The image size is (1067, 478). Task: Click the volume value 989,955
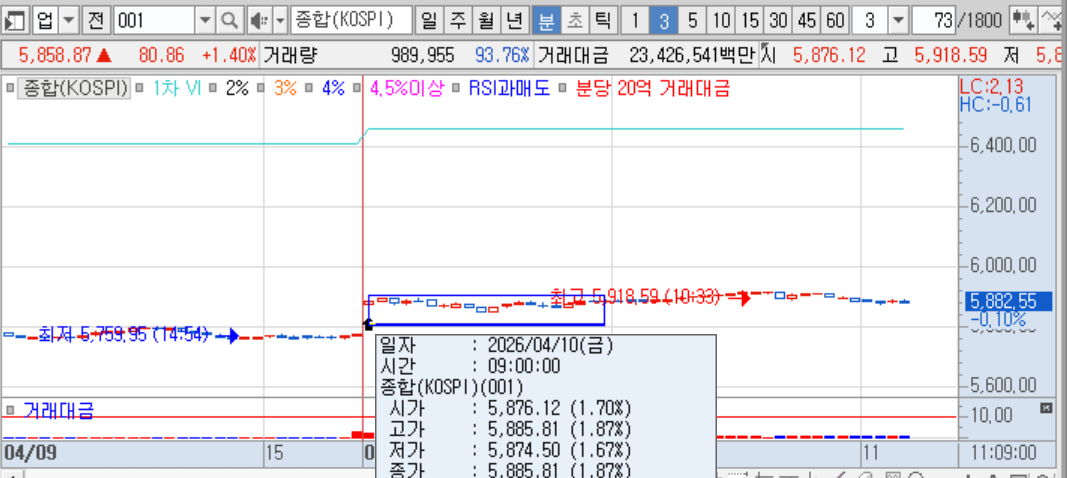click(422, 56)
